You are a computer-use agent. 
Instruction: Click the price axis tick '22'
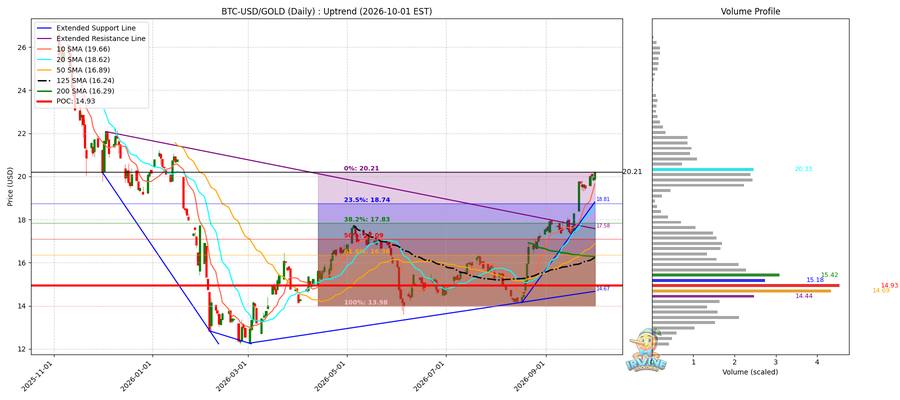point(21,134)
